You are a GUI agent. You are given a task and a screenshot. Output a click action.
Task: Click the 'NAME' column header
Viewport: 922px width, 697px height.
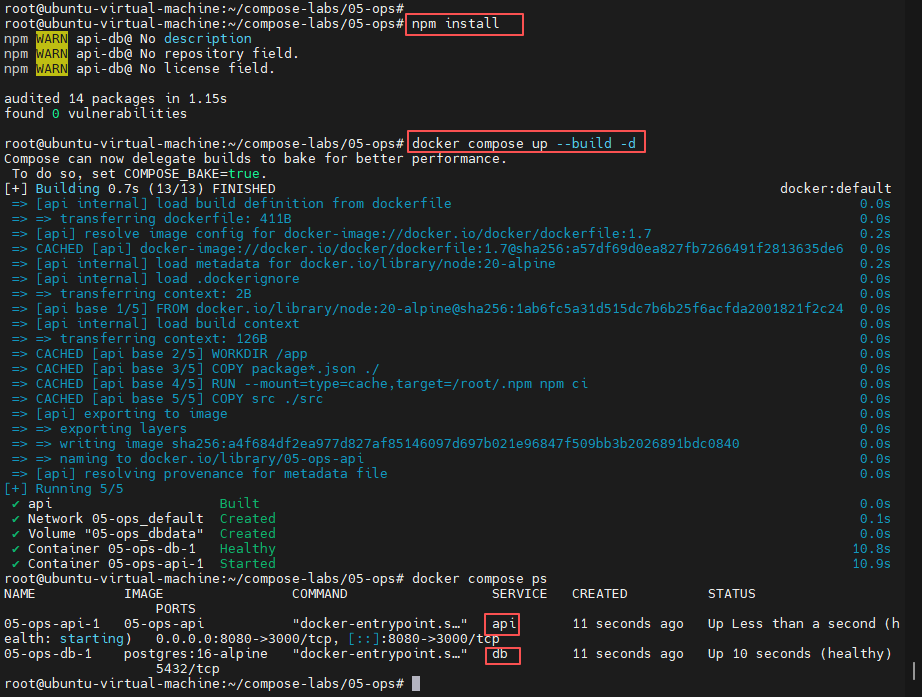click(x=19, y=594)
